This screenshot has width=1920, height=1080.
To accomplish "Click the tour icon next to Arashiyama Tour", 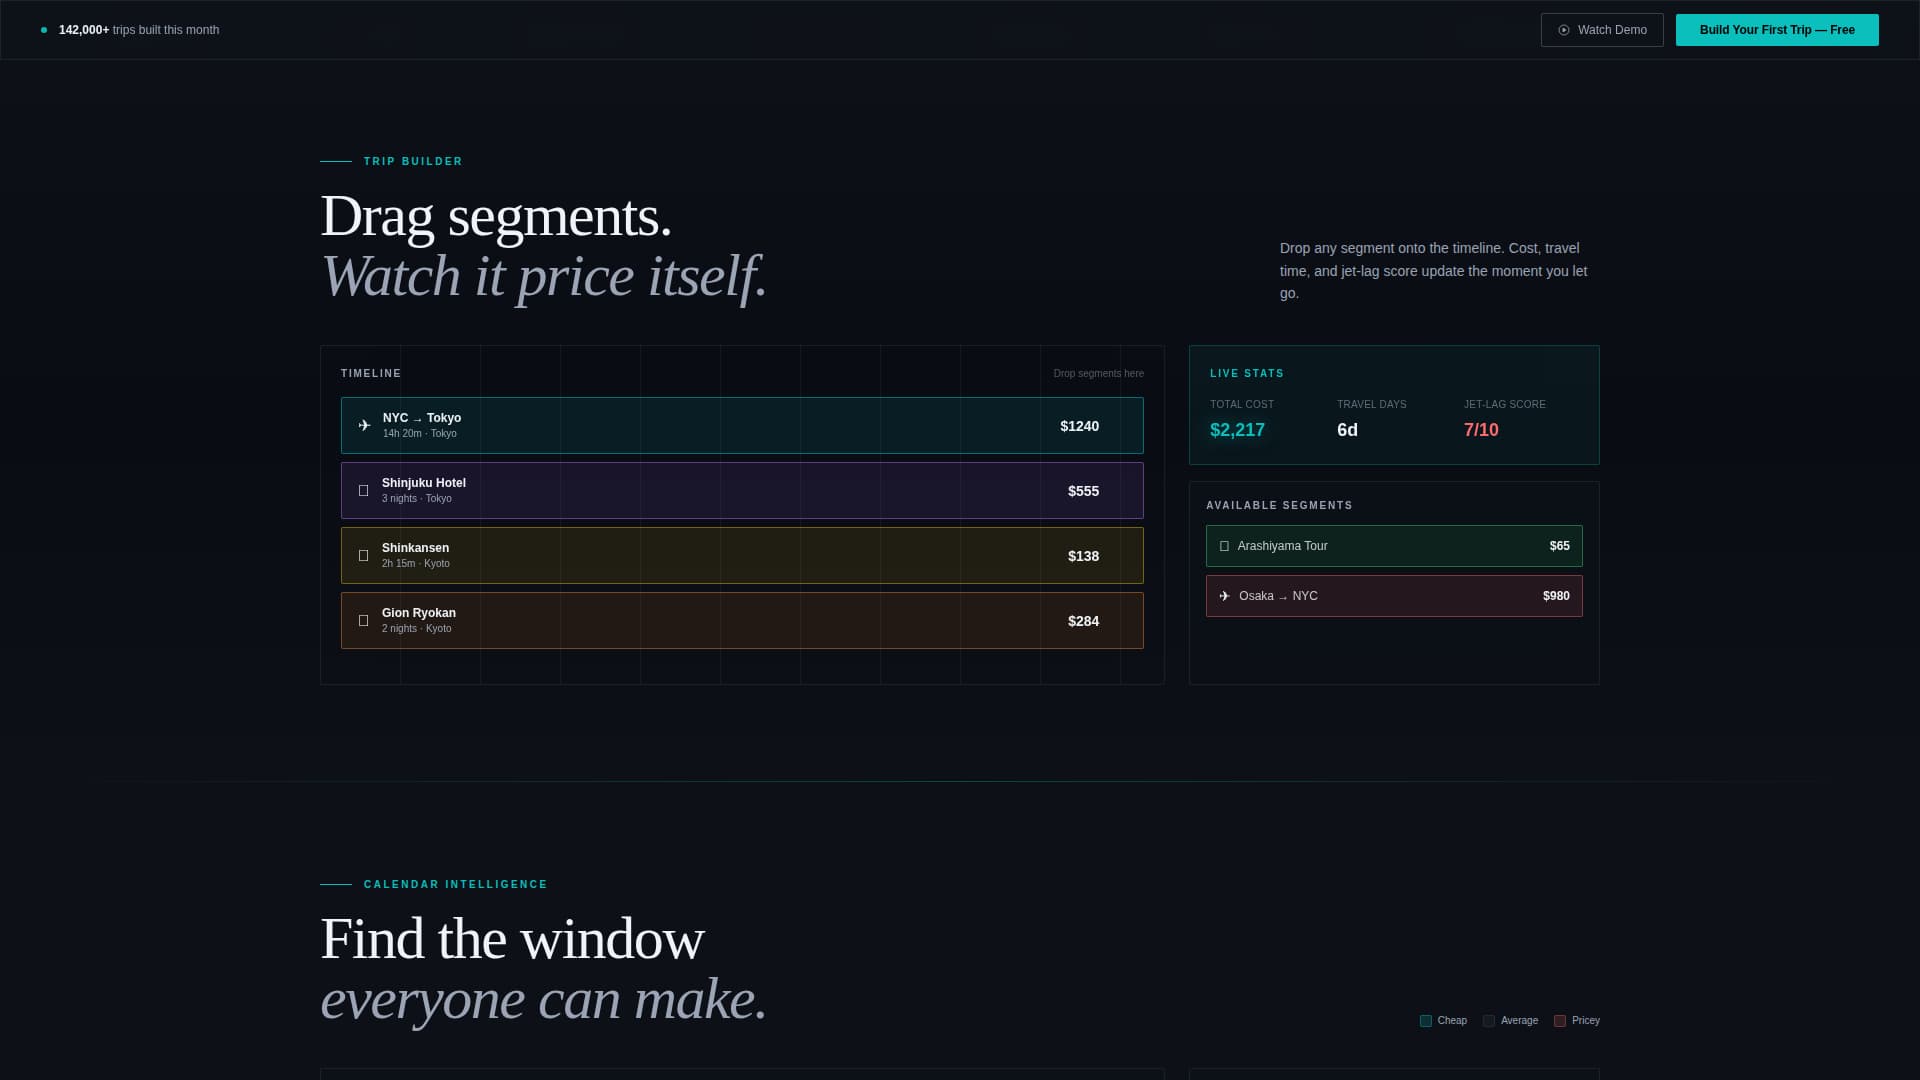I will tap(1224, 546).
